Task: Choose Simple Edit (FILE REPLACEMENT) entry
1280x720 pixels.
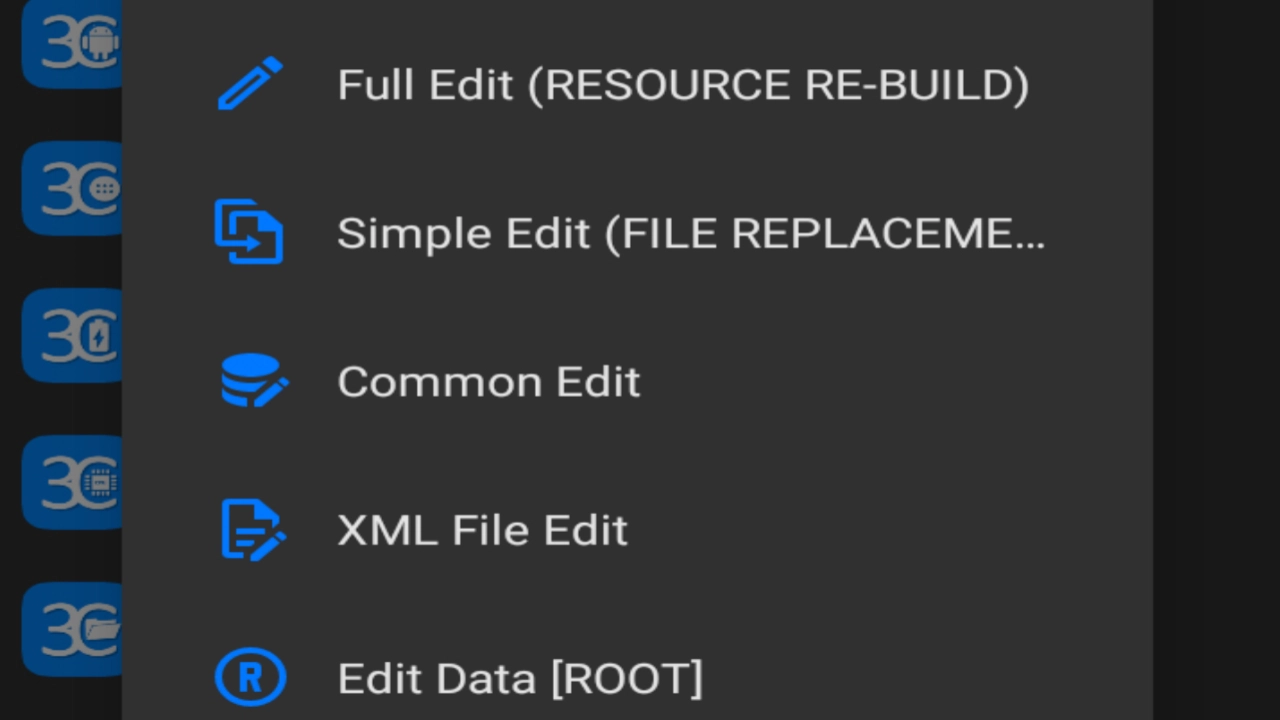Action: [x=690, y=233]
